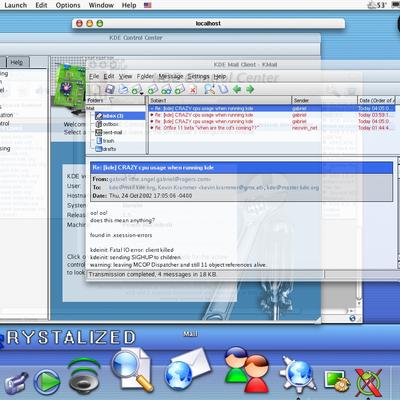Click the From line in the message header
This screenshot has width=400, height=400.
point(152,179)
